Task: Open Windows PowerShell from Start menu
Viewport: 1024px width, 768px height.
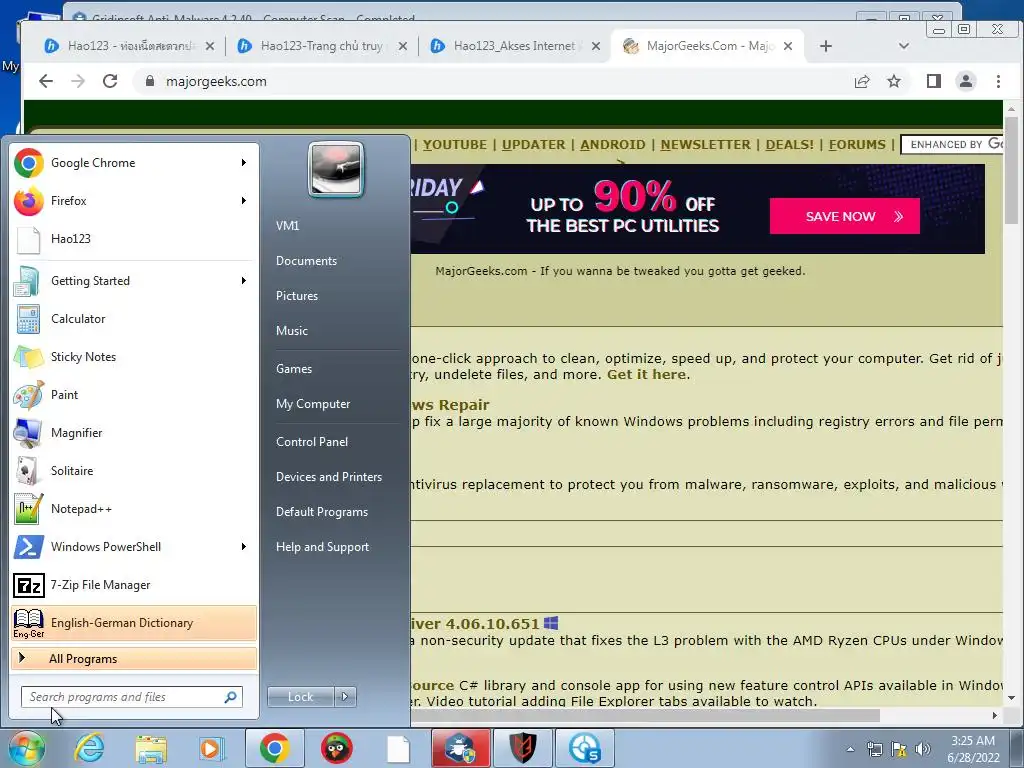Action: point(133,547)
